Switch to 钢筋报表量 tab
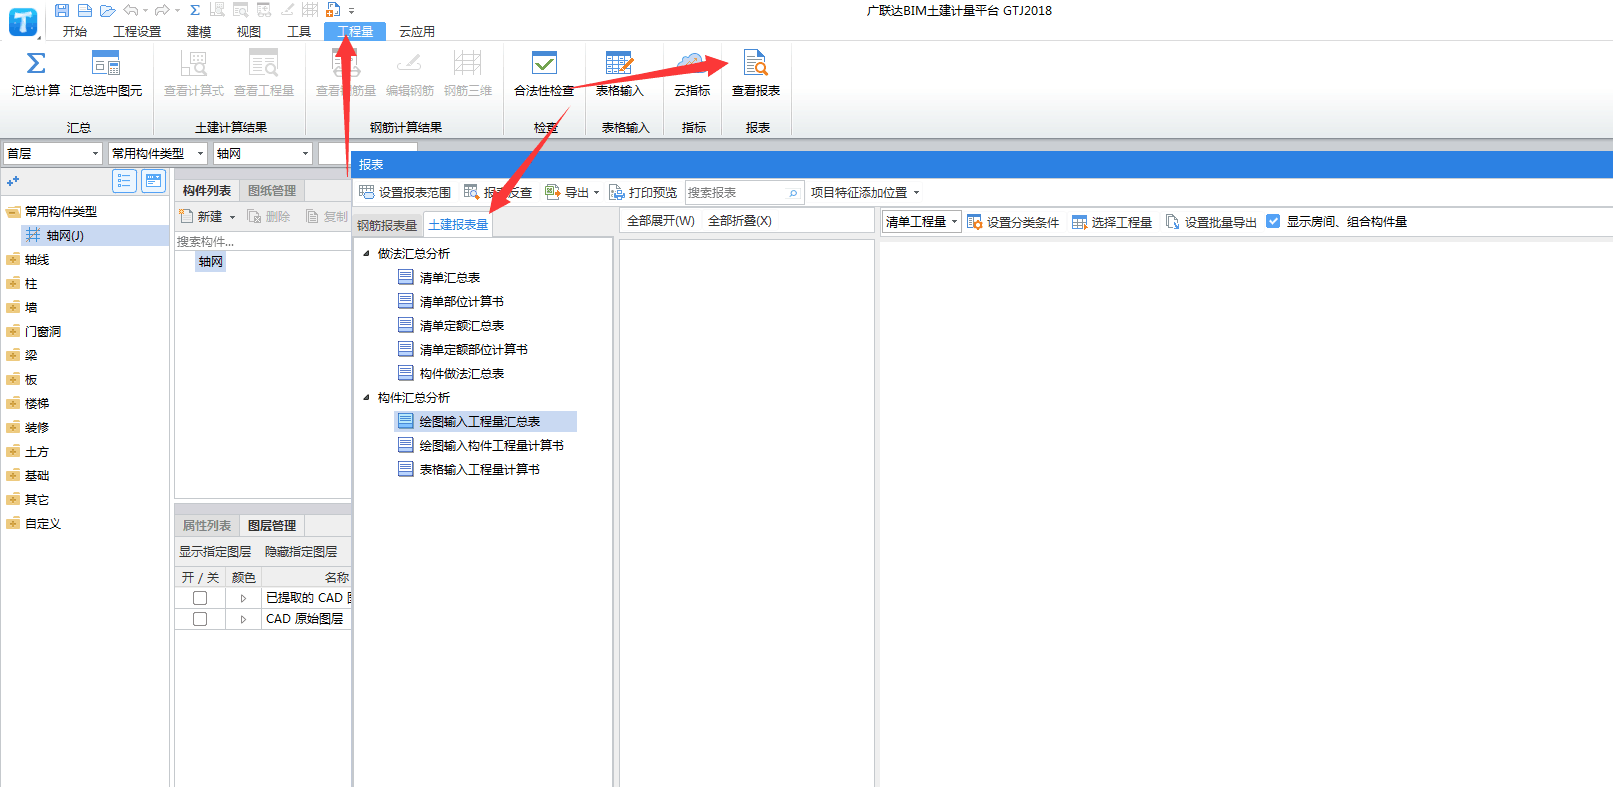This screenshot has height=787, width=1613. tap(387, 225)
